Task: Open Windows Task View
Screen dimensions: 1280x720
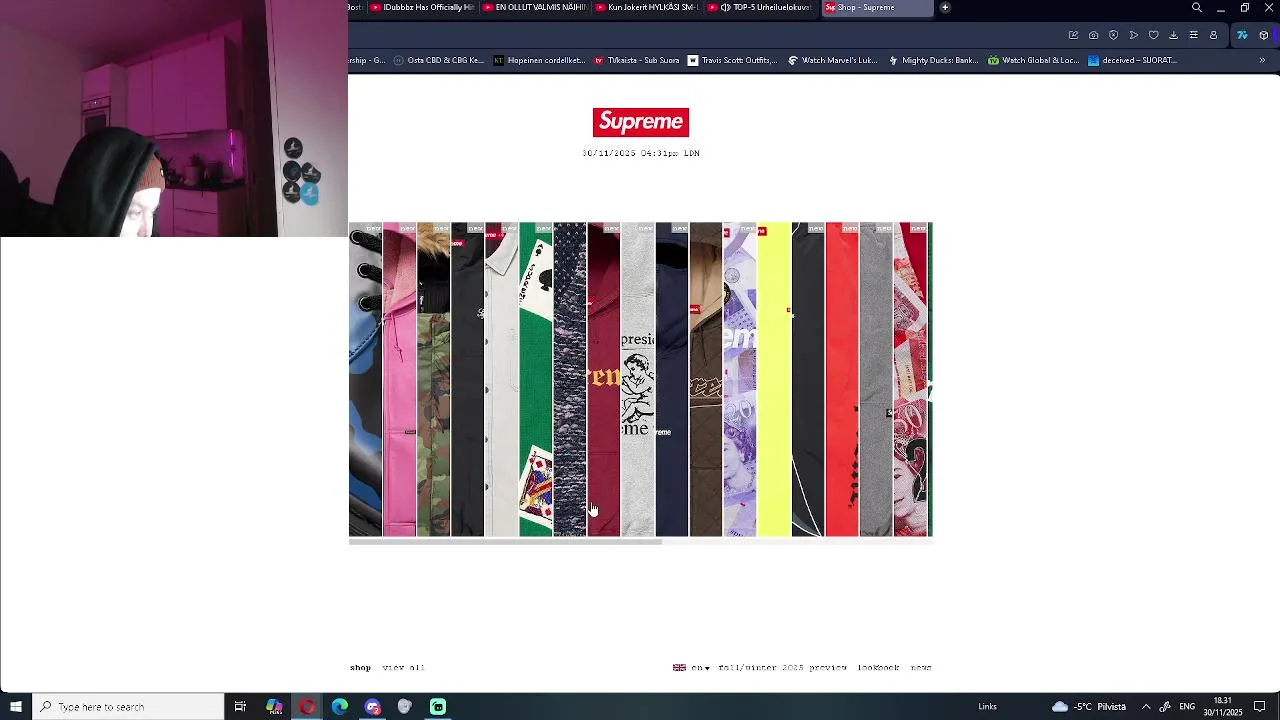Action: coord(240,706)
